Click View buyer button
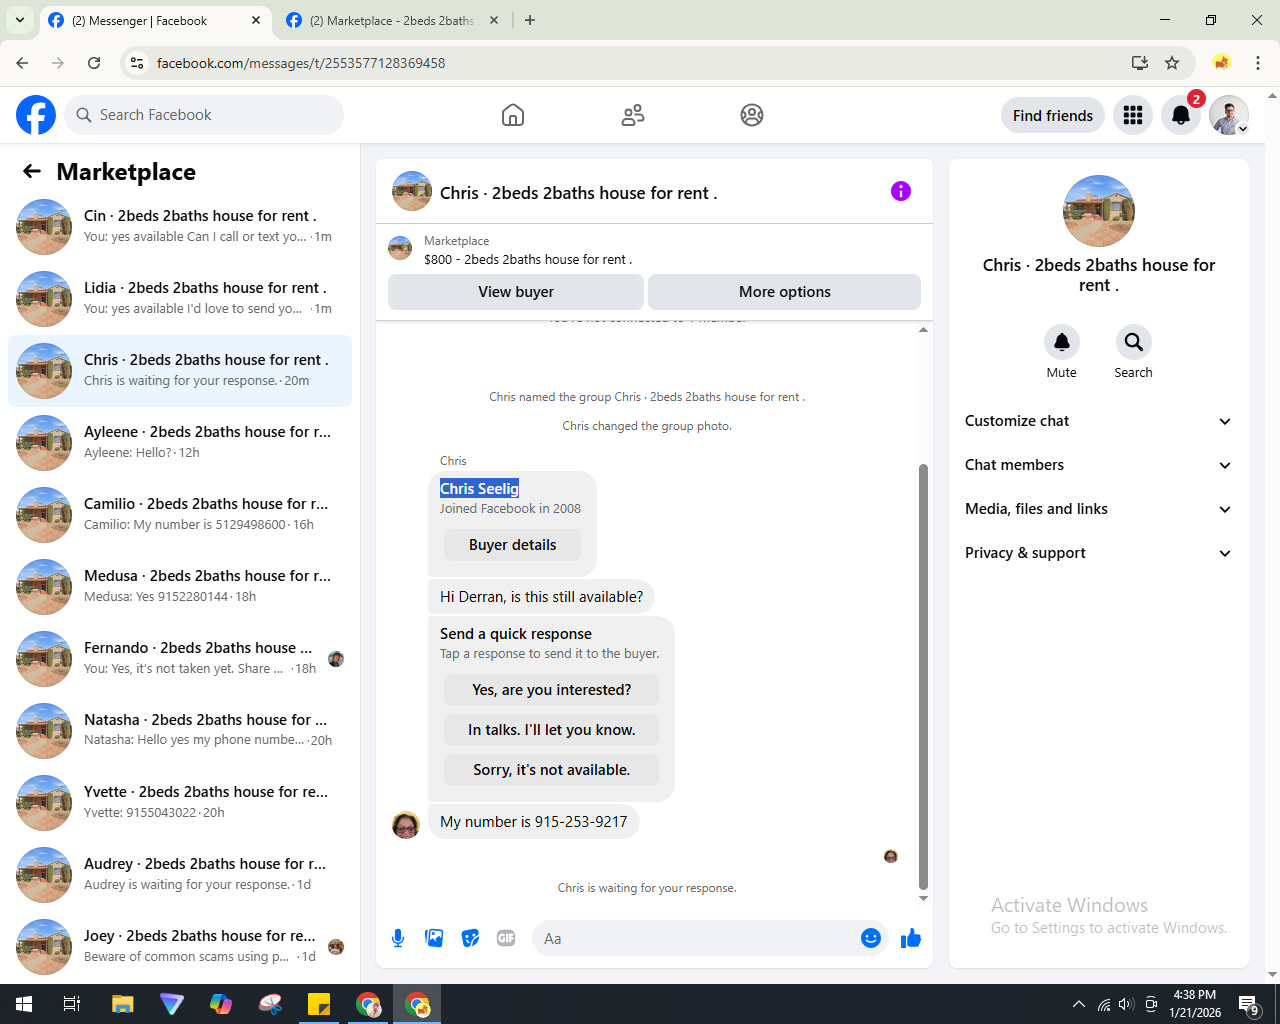The width and height of the screenshot is (1280, 1024). pyautogui.click(x=516, y=292)
